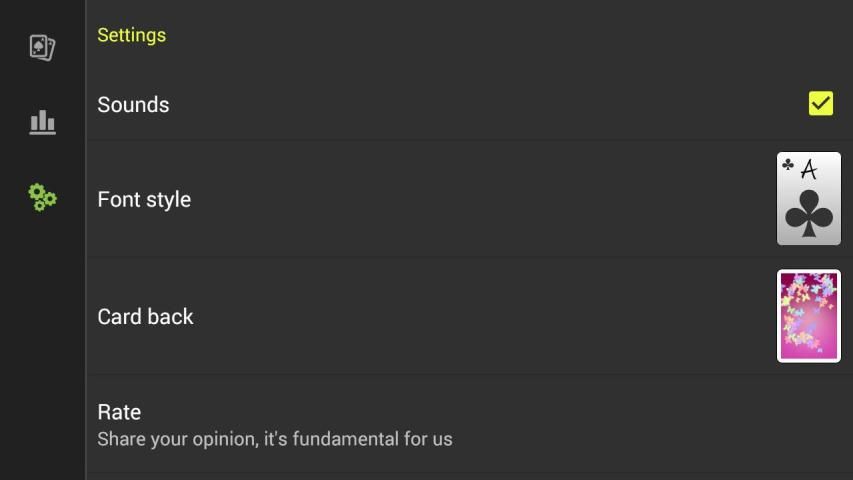
Task: Click the "Font style" label text
Action: click(144, 200)
